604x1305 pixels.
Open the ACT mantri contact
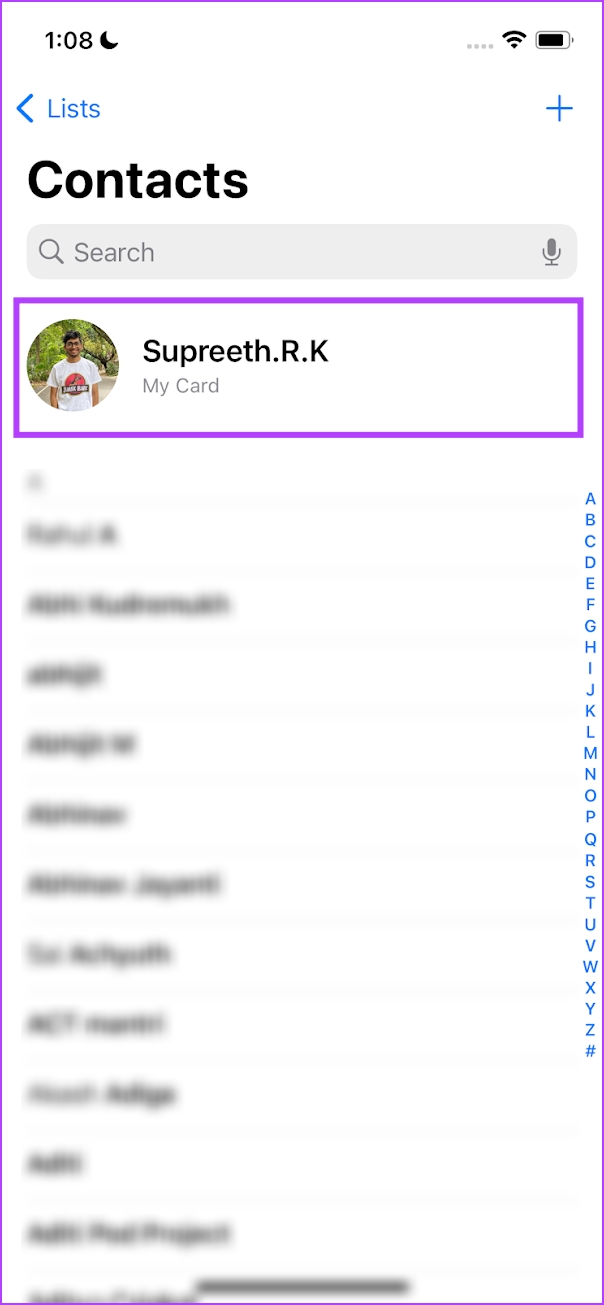(290, 1024)
